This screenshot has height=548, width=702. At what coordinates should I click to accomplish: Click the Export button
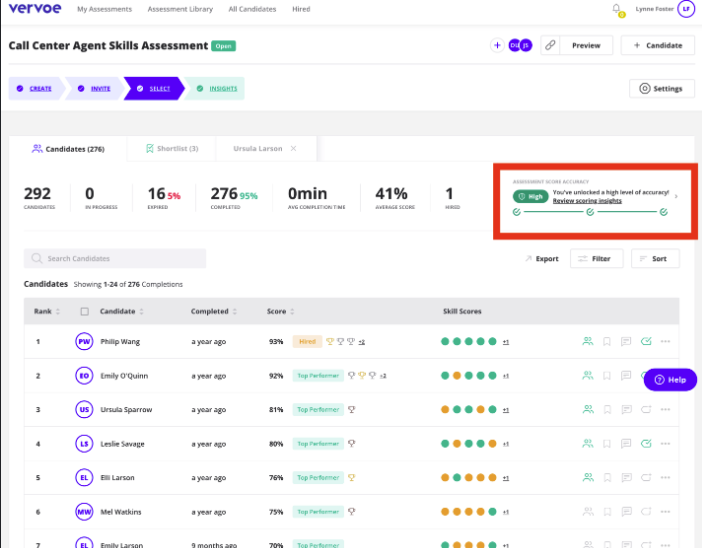coord(541,259)
